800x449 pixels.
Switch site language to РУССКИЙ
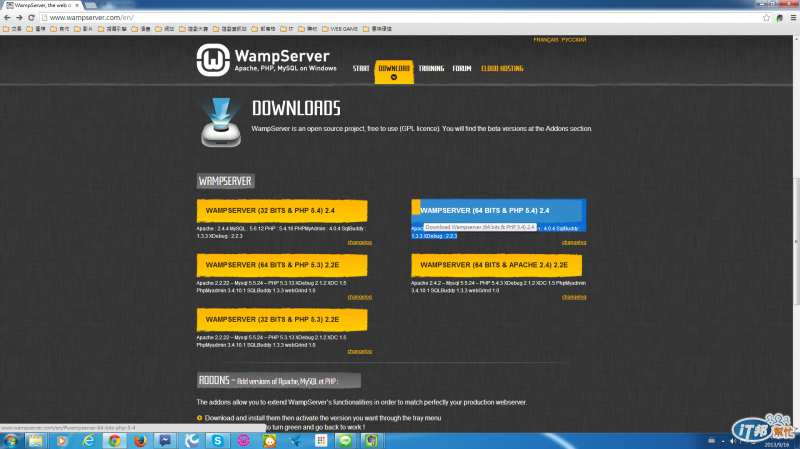point(574,40)
